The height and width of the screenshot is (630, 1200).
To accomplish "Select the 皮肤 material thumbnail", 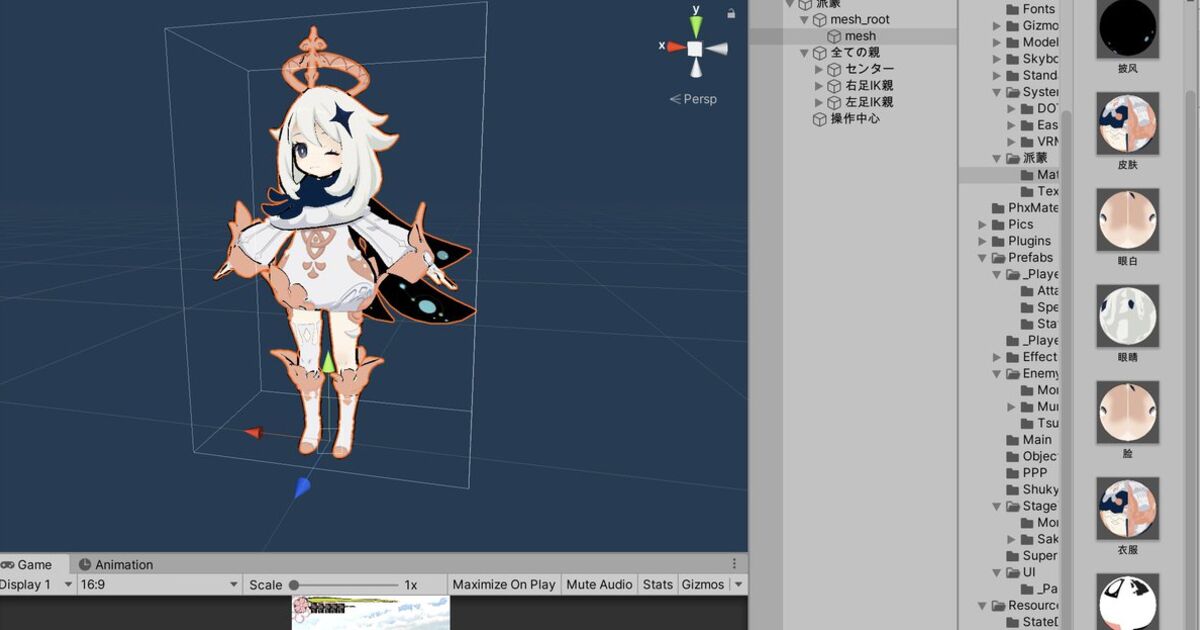I will point(1128,124).
